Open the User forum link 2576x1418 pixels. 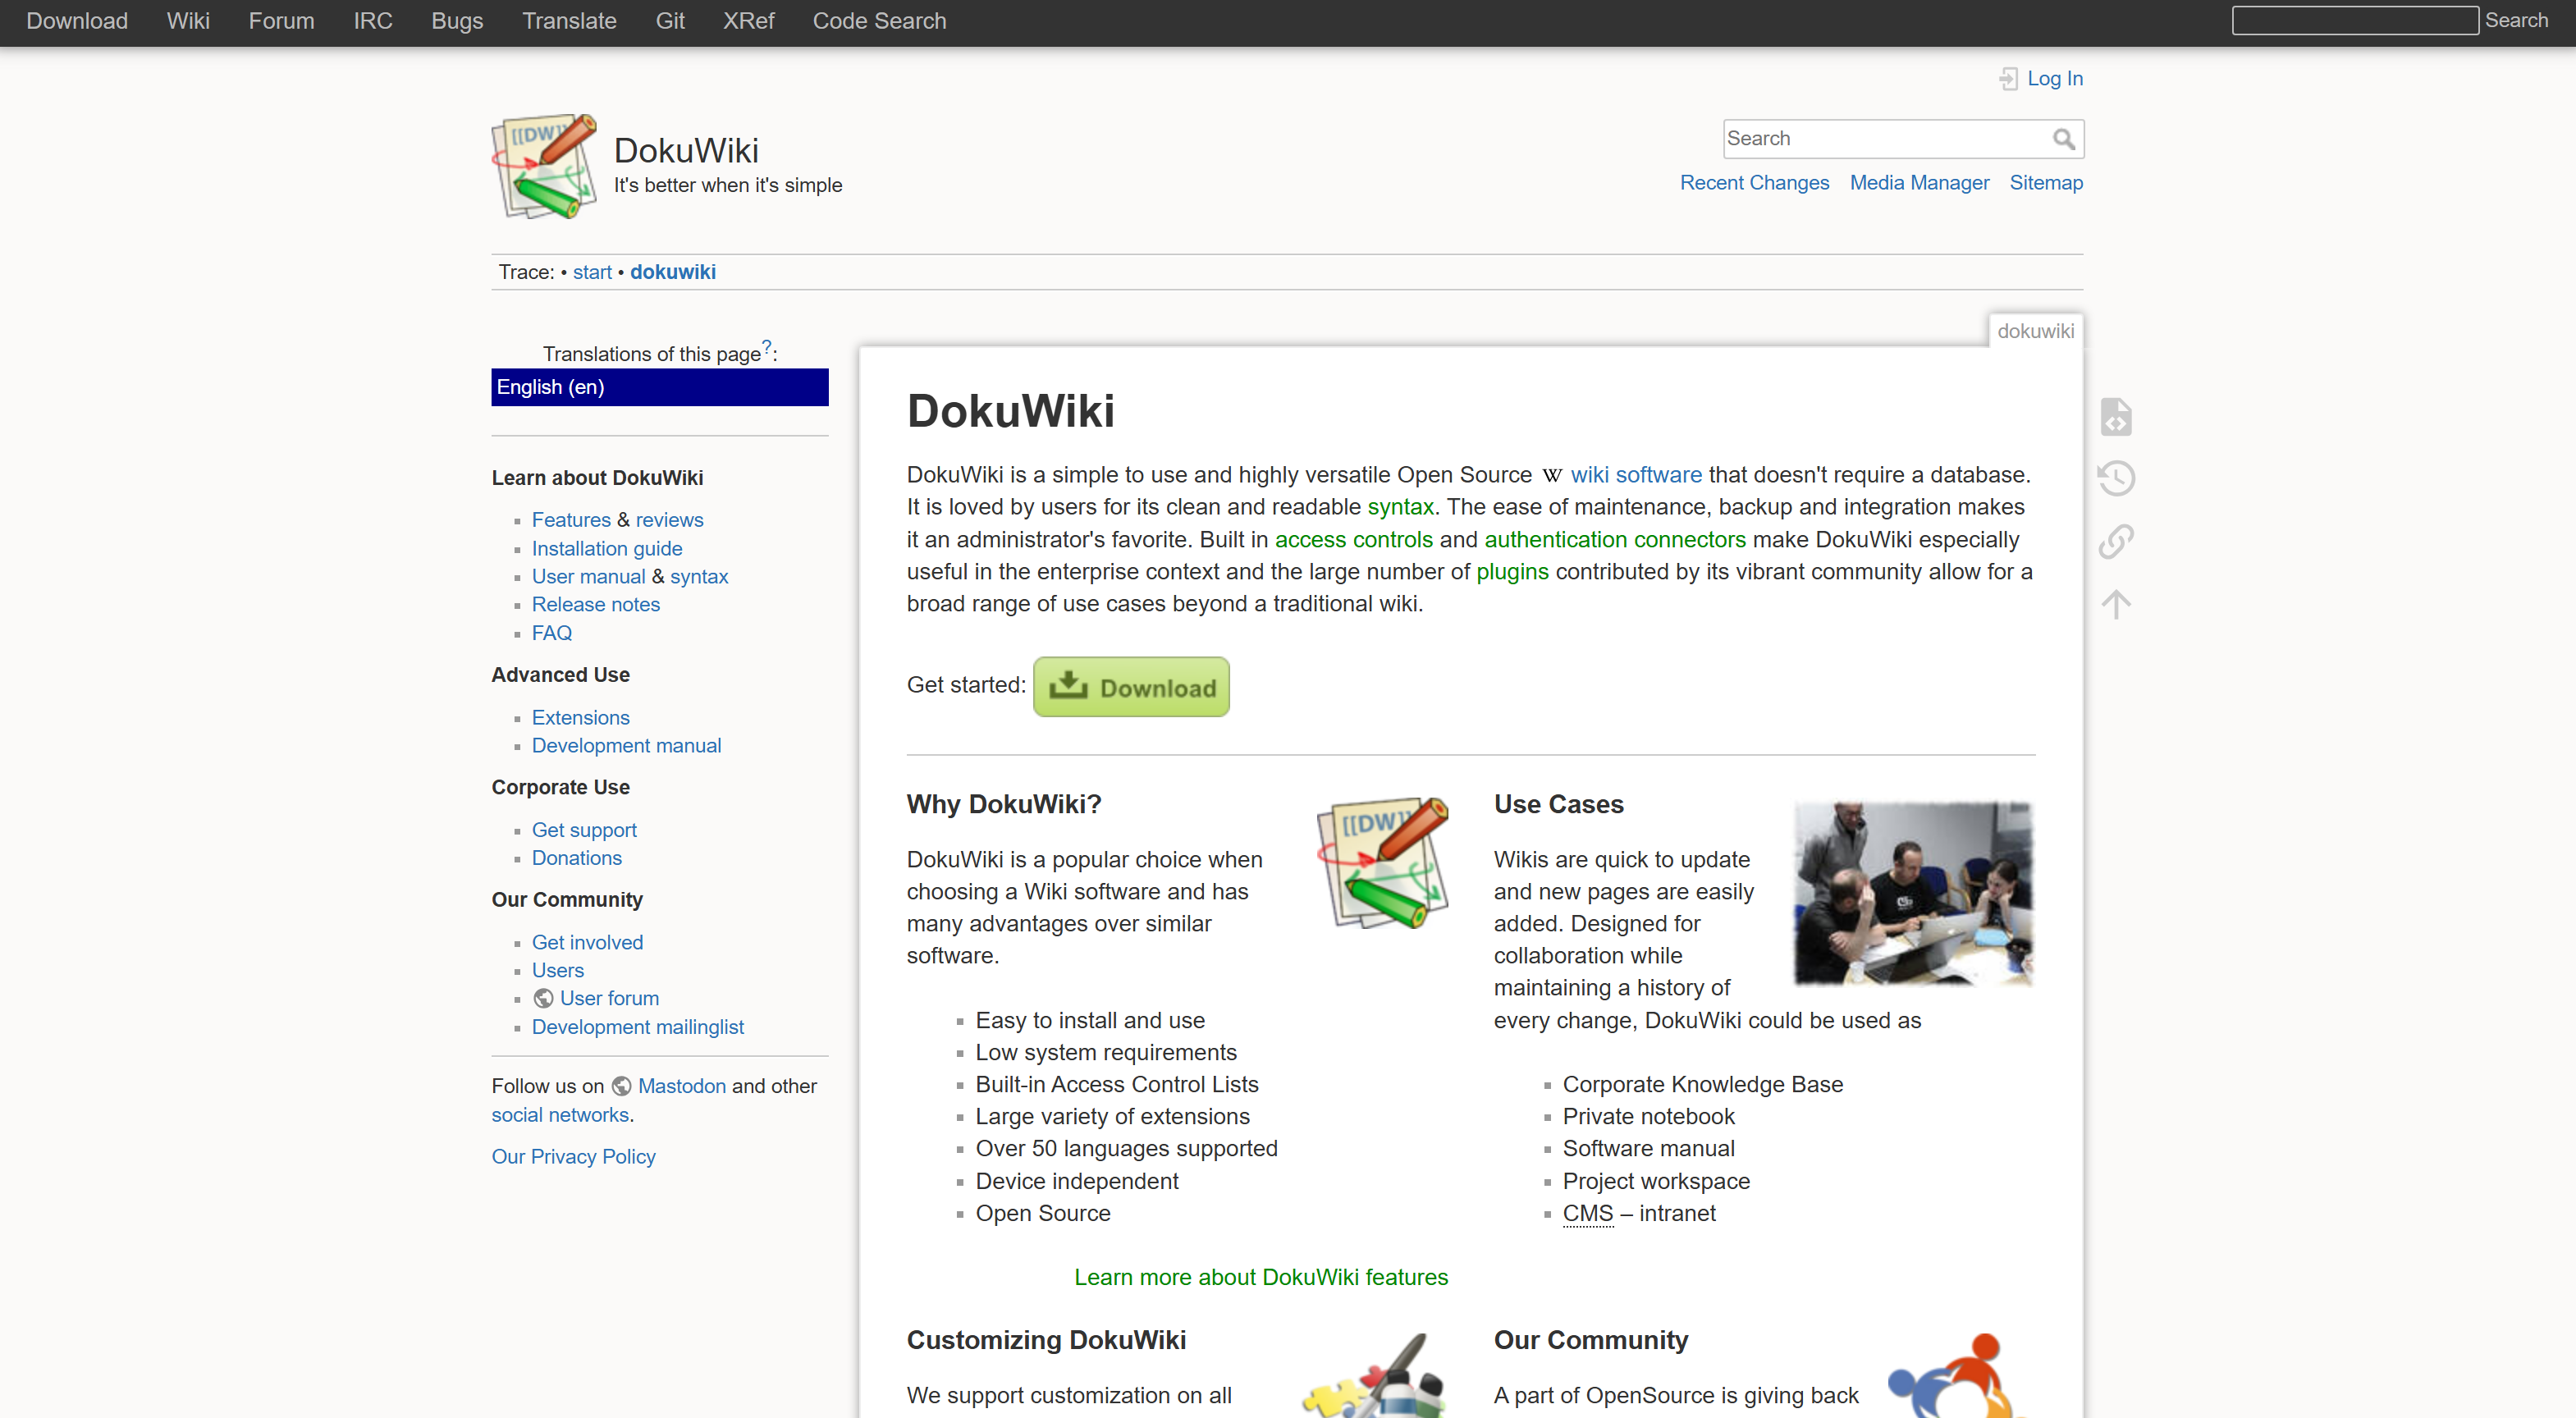point(609,999)
